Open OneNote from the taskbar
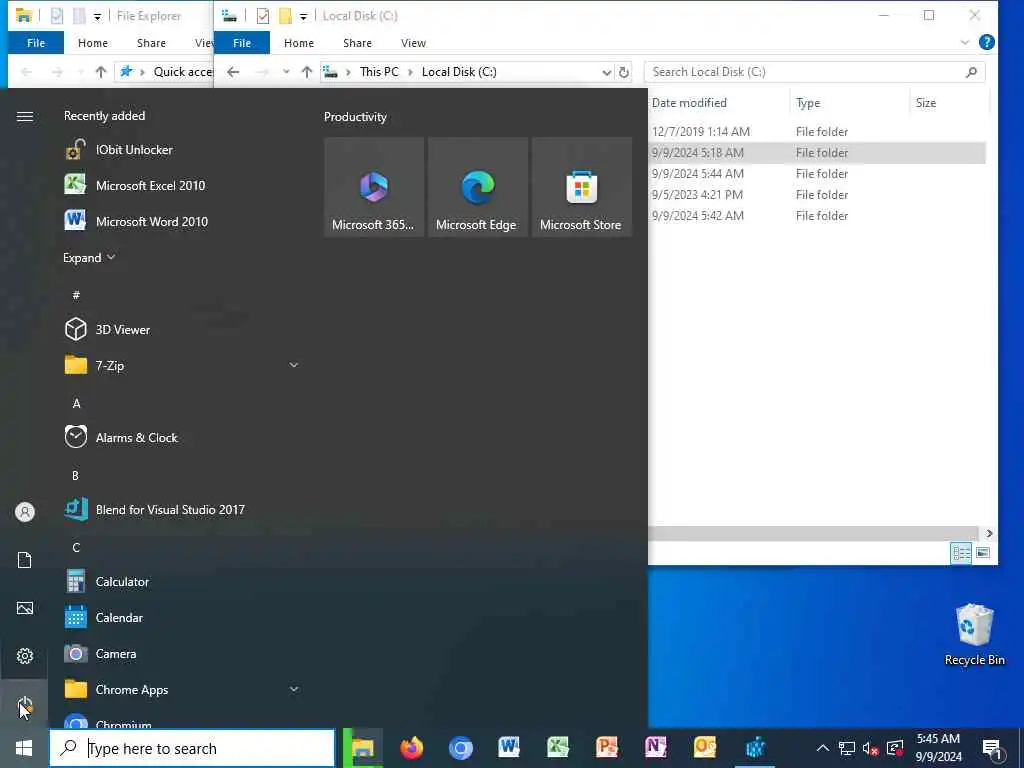1024x768 pixels. point(656,748)
